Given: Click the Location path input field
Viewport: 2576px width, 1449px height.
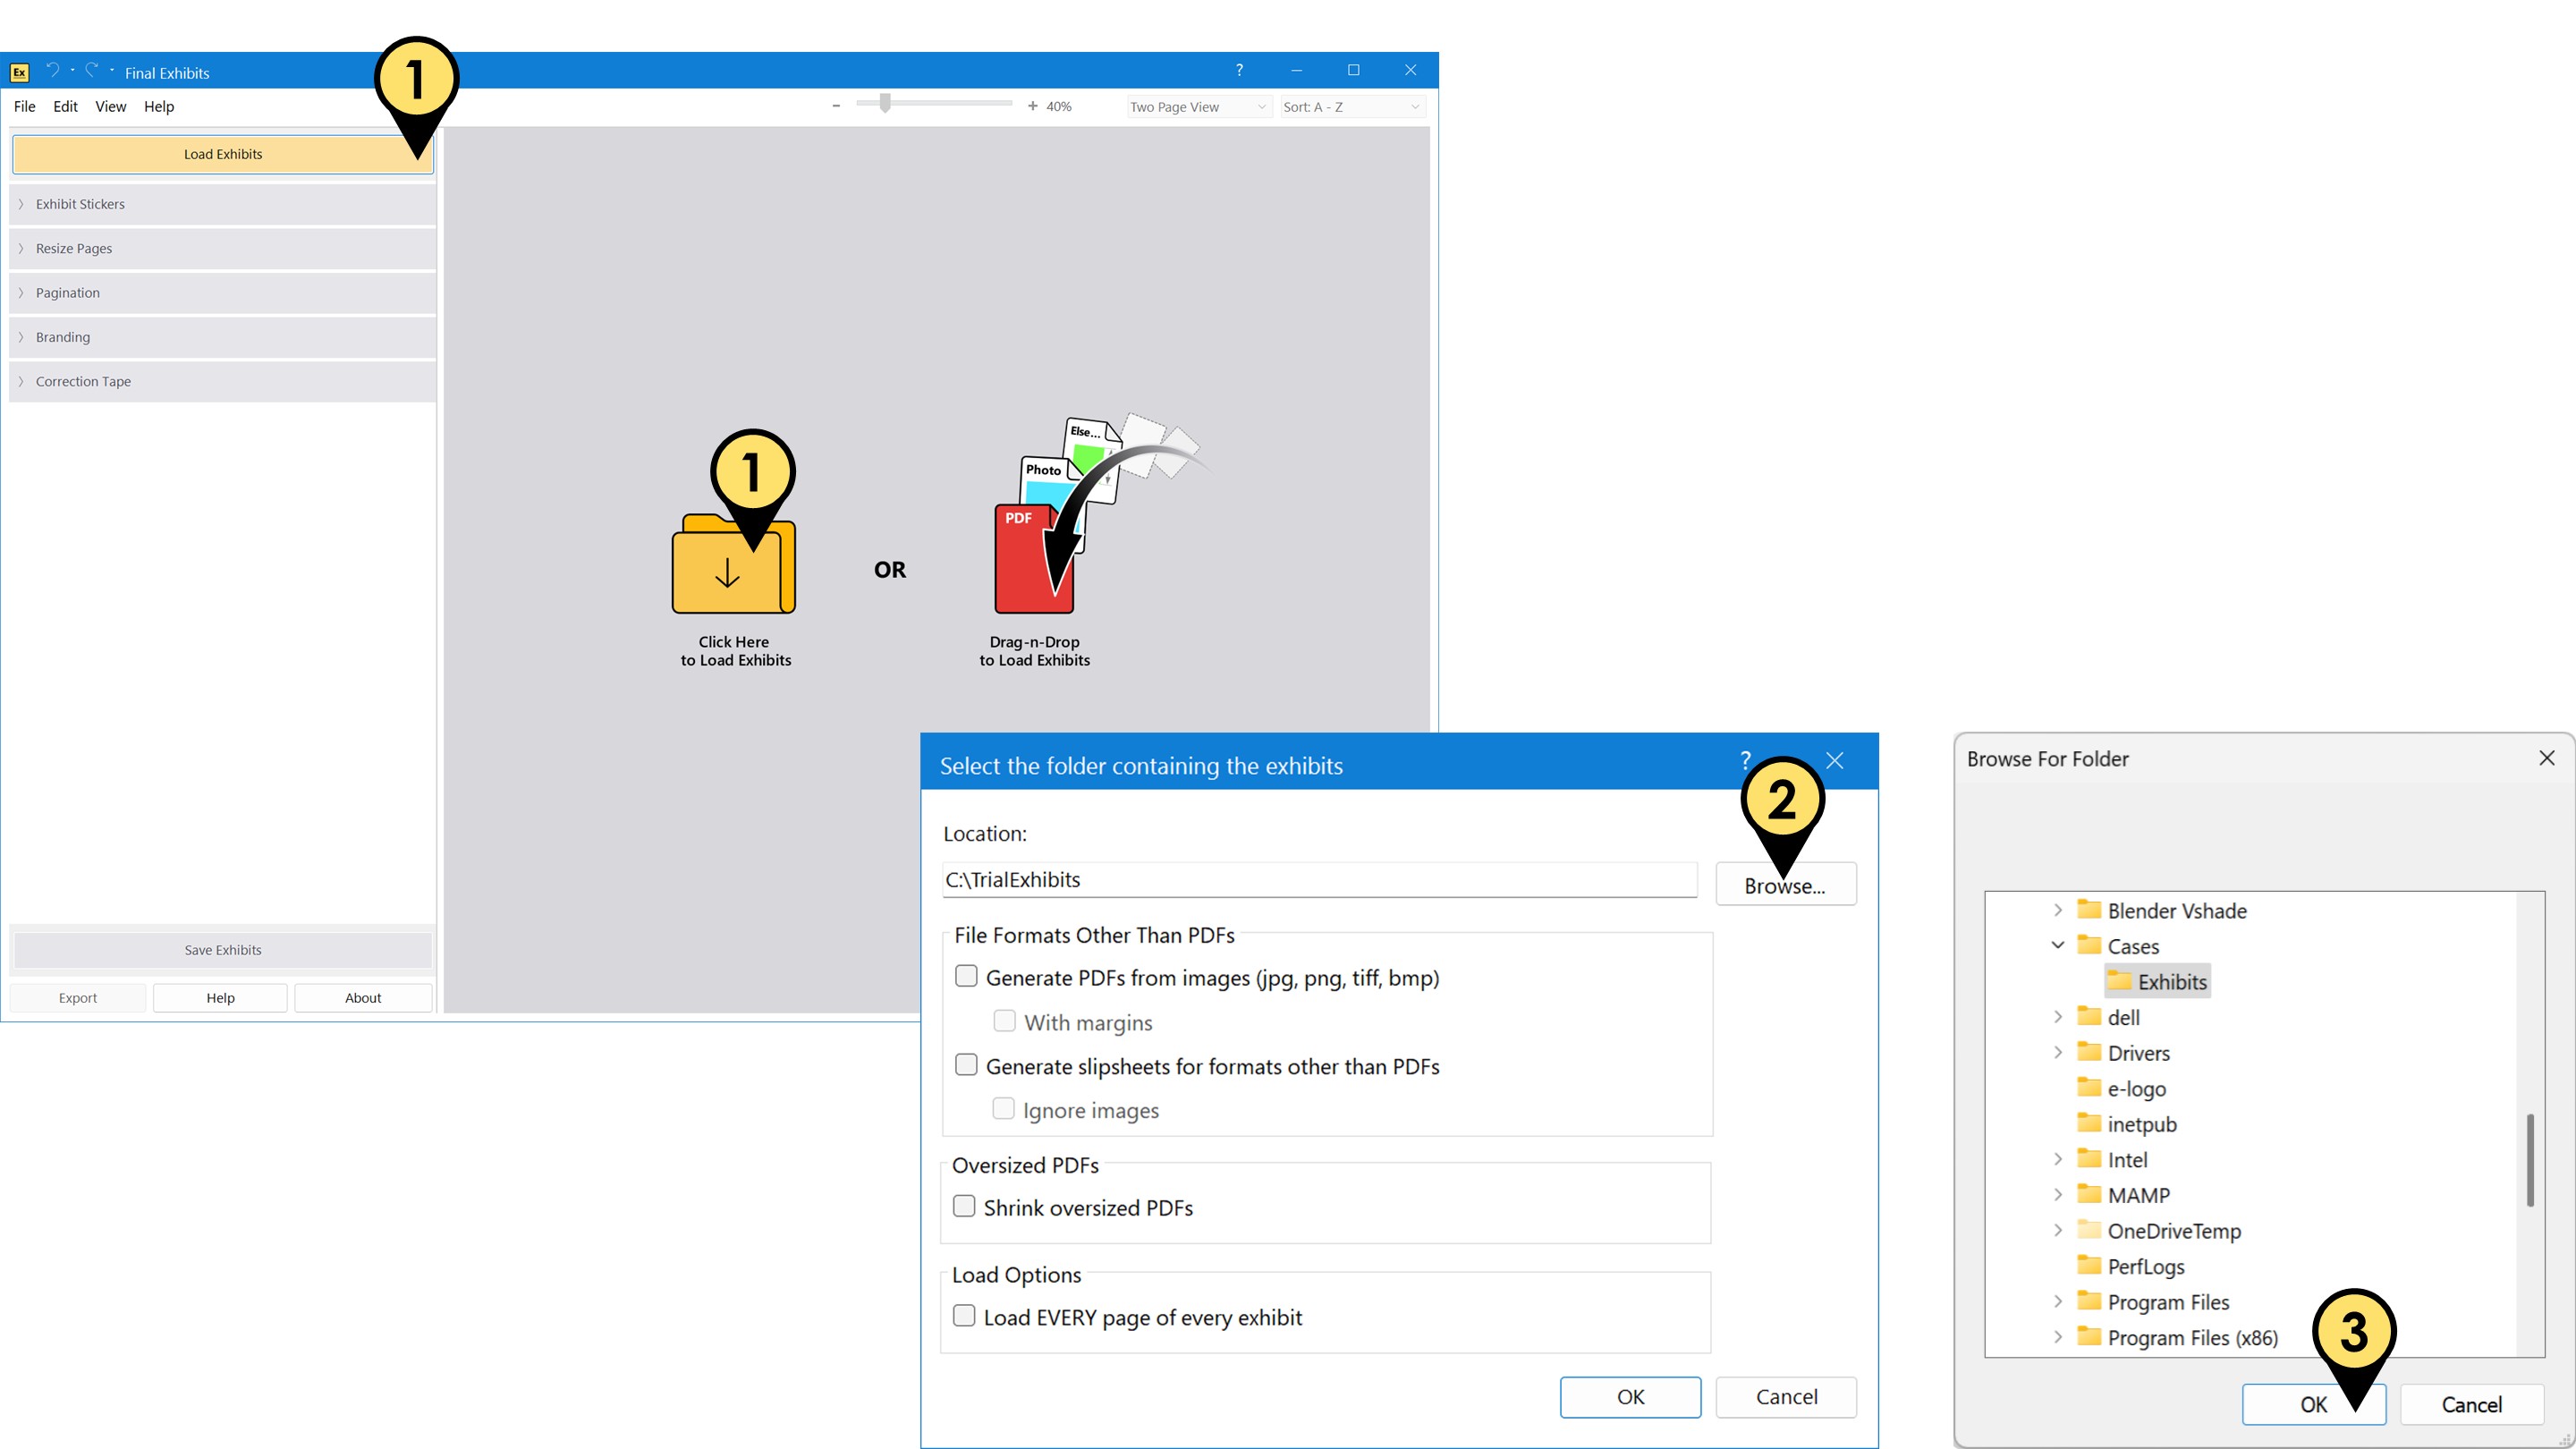Looking at the screenshot, I should 1320,880.
